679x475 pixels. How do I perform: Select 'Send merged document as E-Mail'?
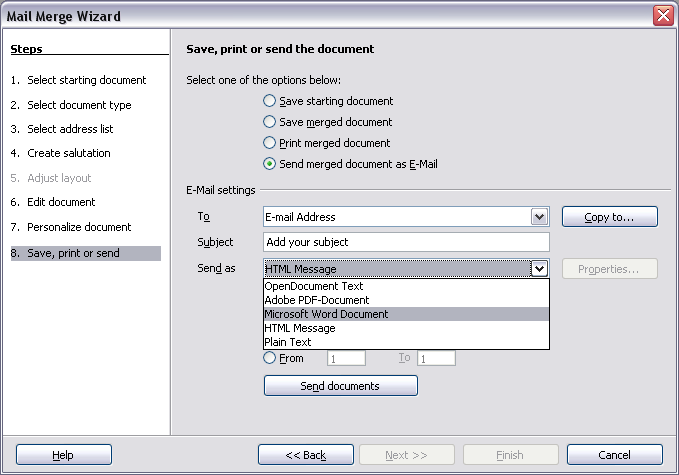269,164
